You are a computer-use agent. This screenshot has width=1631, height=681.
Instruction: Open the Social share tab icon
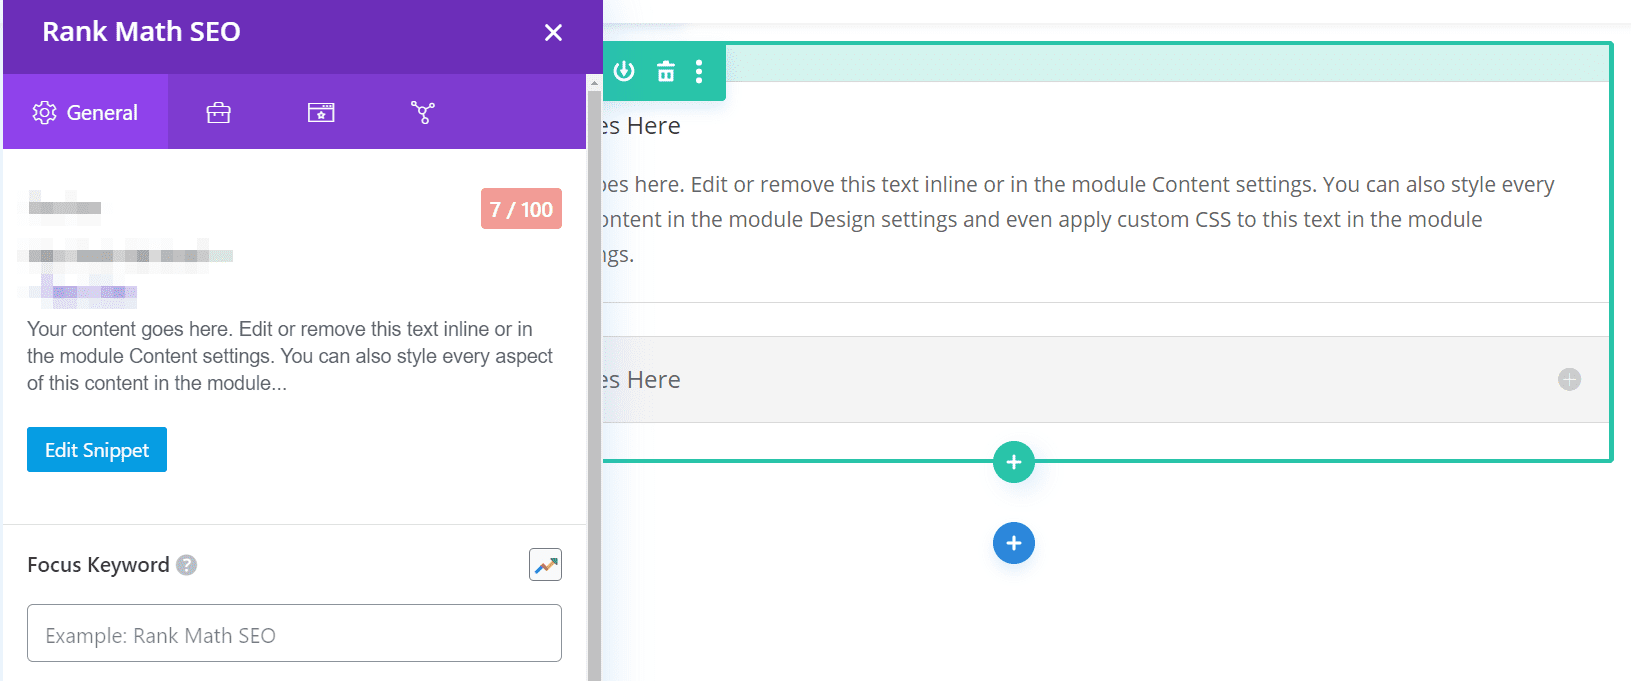pos(423,112)
